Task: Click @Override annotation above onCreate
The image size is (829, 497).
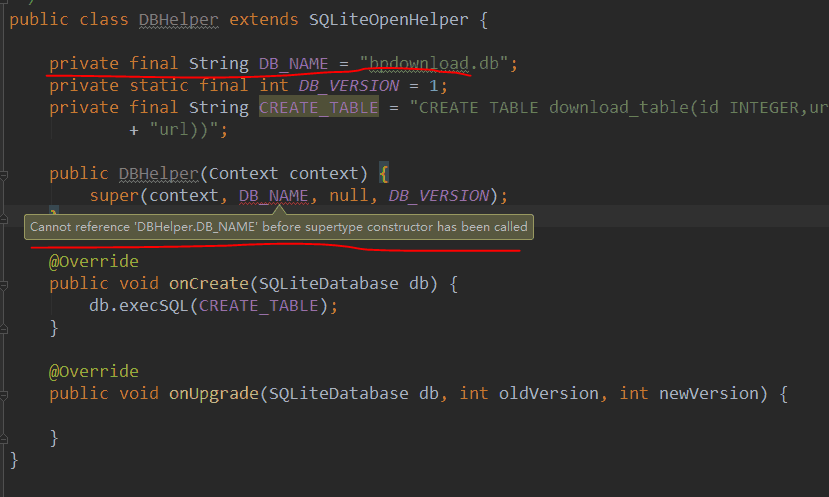Action: tap(94, 261)
